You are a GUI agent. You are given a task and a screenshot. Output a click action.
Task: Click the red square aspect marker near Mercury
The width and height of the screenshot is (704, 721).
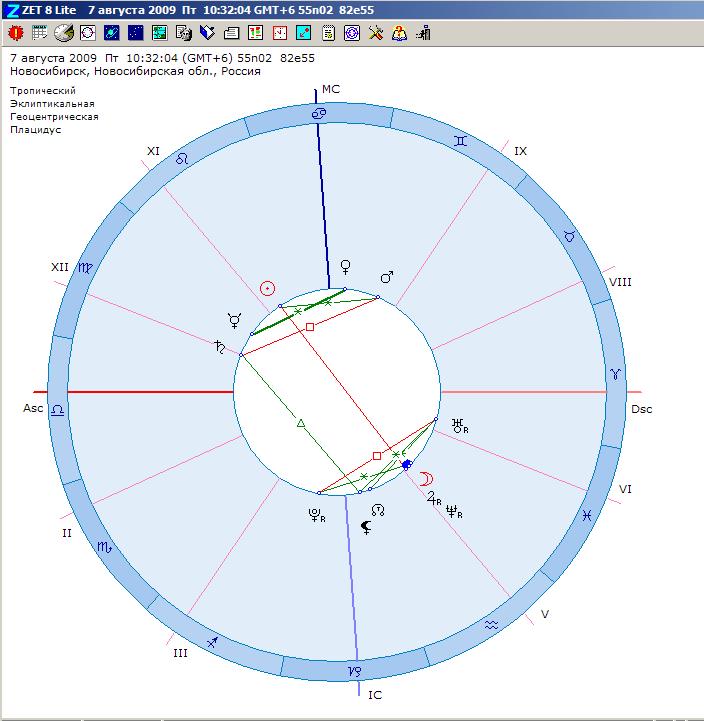(310, 327)
